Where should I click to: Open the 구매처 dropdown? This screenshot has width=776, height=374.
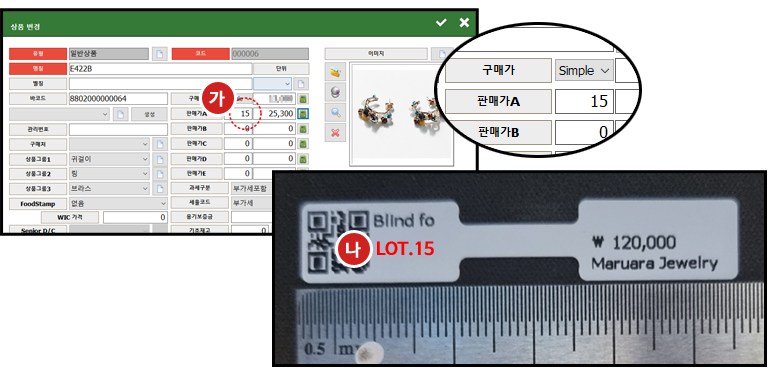click(x=109, y=144)
